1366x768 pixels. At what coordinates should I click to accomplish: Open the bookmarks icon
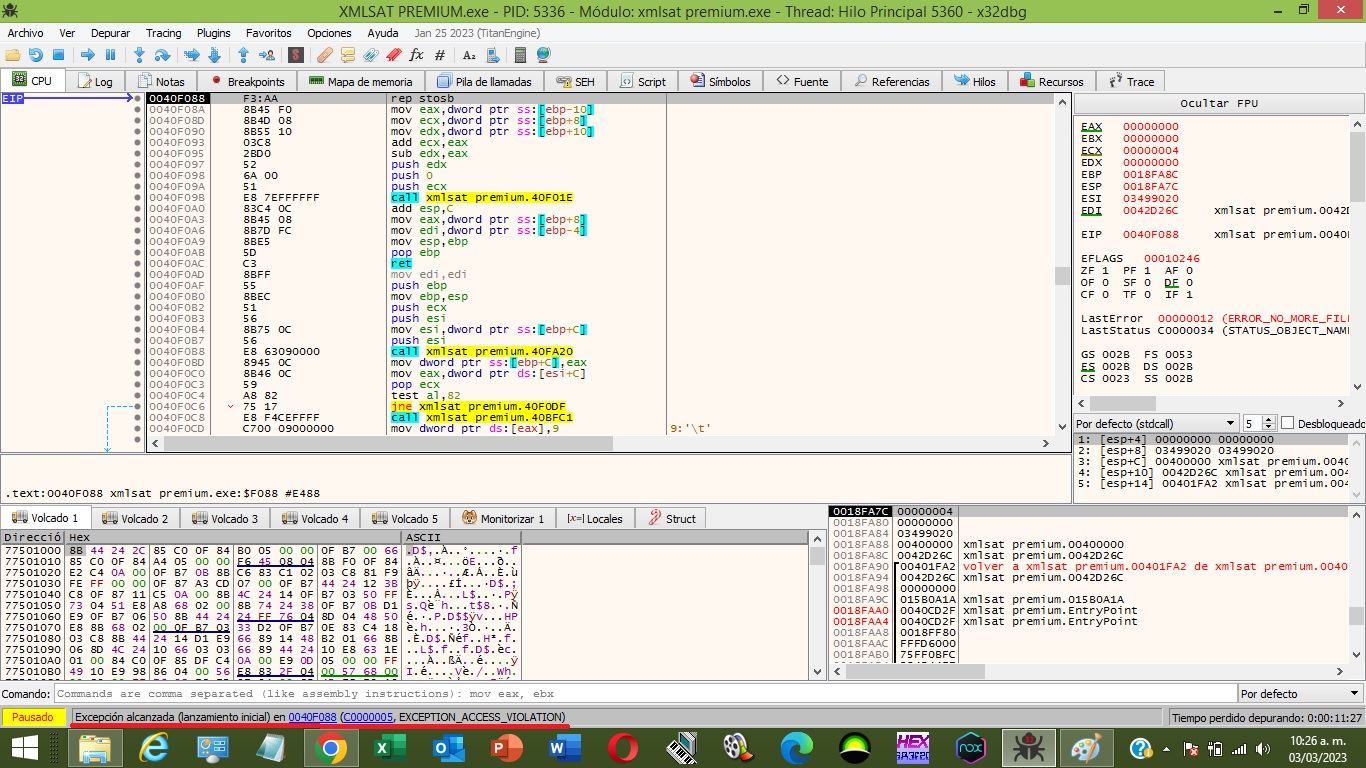tap(394, 55)
